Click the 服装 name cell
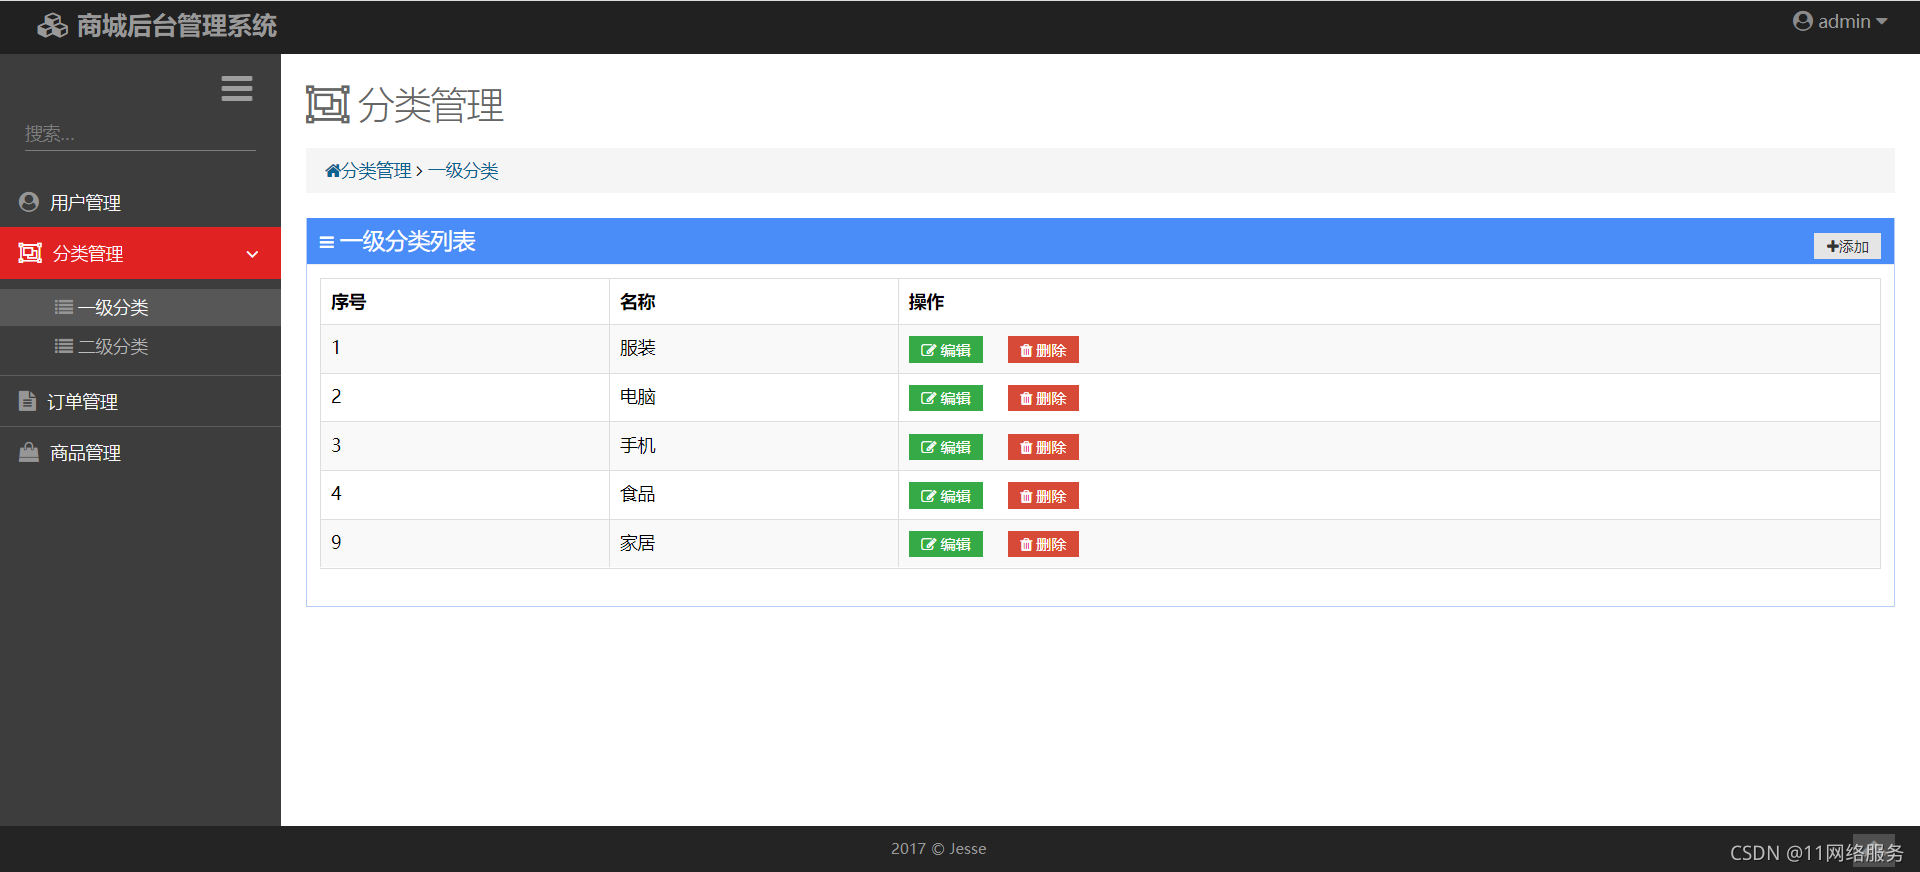 [x=754, y=349]
